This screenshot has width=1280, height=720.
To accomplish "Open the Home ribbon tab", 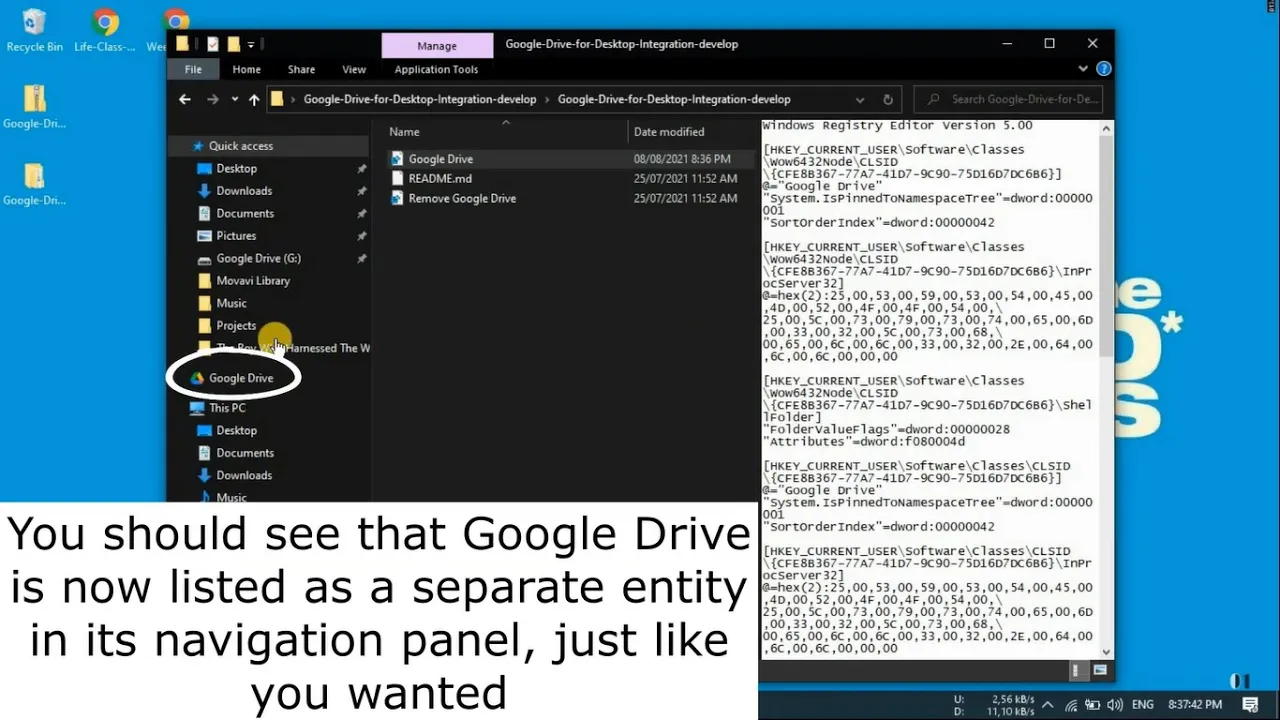I will [x=246, y=69].
